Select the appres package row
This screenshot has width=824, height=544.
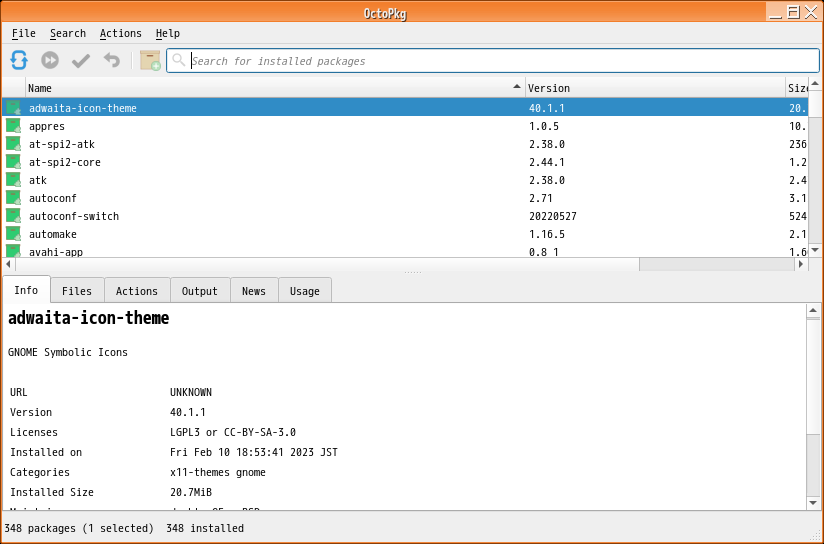pyautogui.click(x=405, y=126)
